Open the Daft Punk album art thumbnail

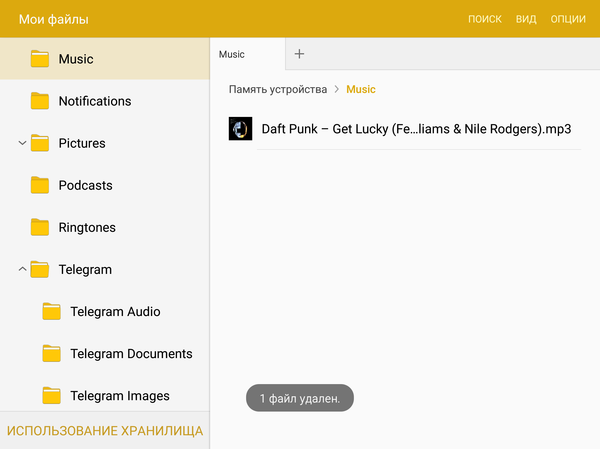pyautogui.click(x=240, y=129)
